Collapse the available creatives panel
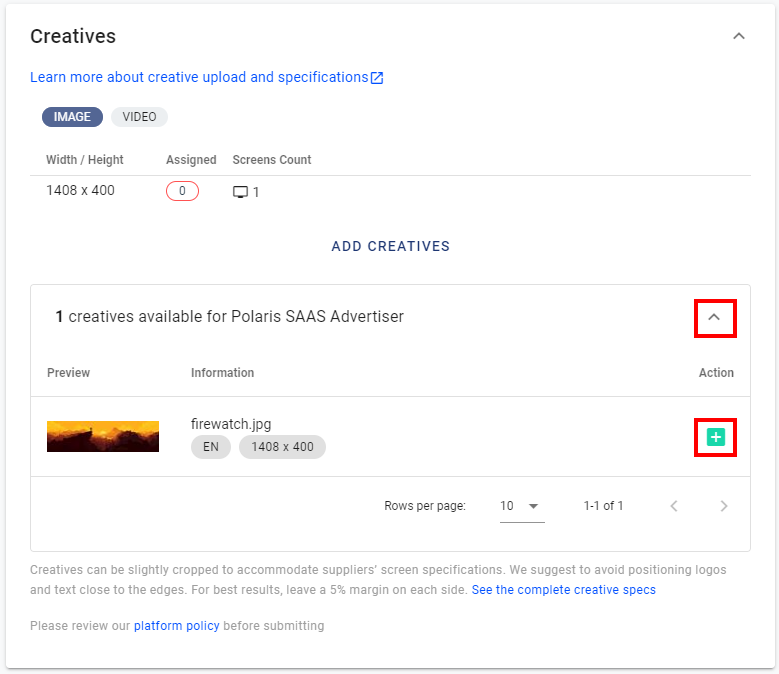This screenshot has height=674, width=779. [714, 317]
